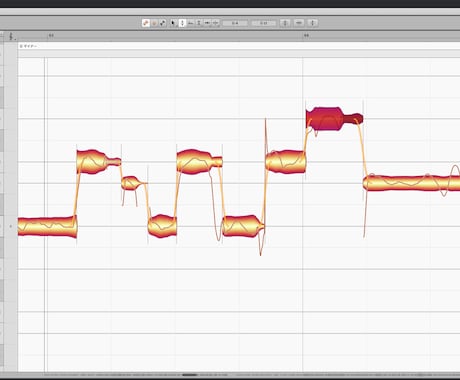Open the clef scale dropdown in ruler
The width and height of the screenshot is (460, 380).
[x=12, y=36]
